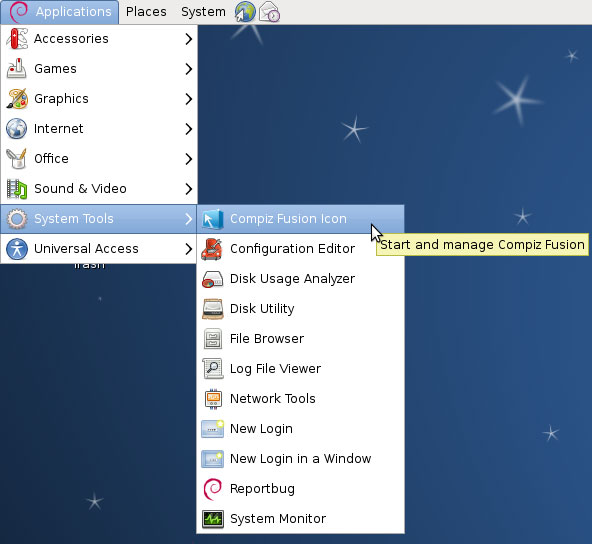Select the System Tools category
Viewport: 592px width, 544px height.
coord(99,219)
